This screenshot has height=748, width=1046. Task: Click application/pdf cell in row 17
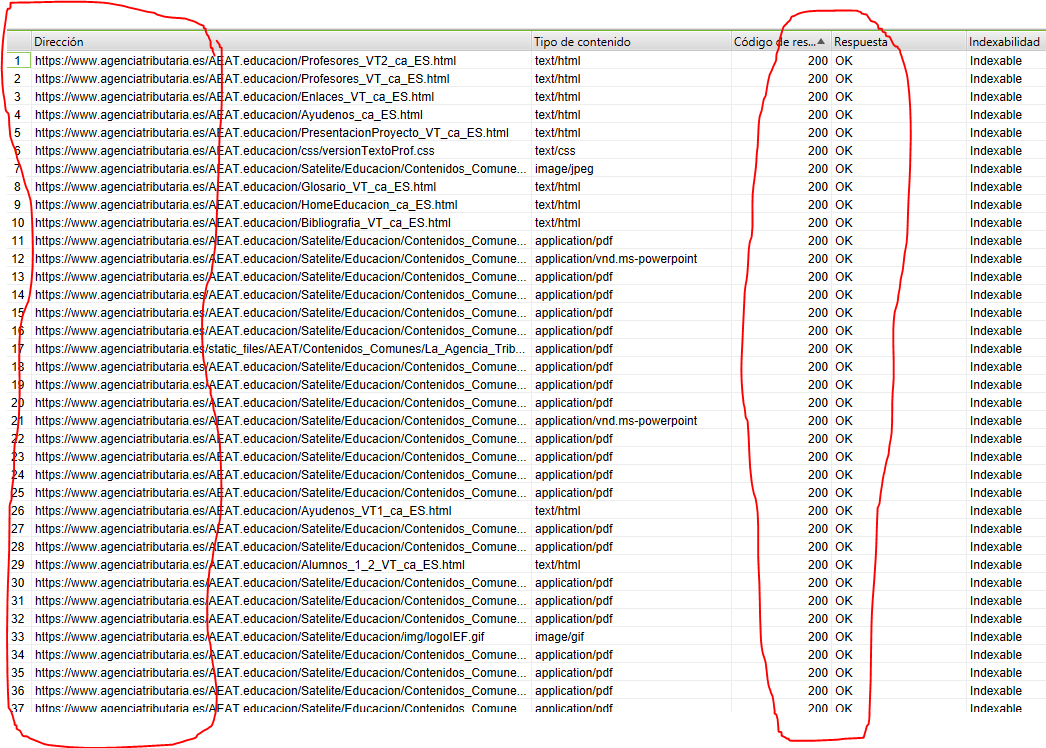coord(574,349)
